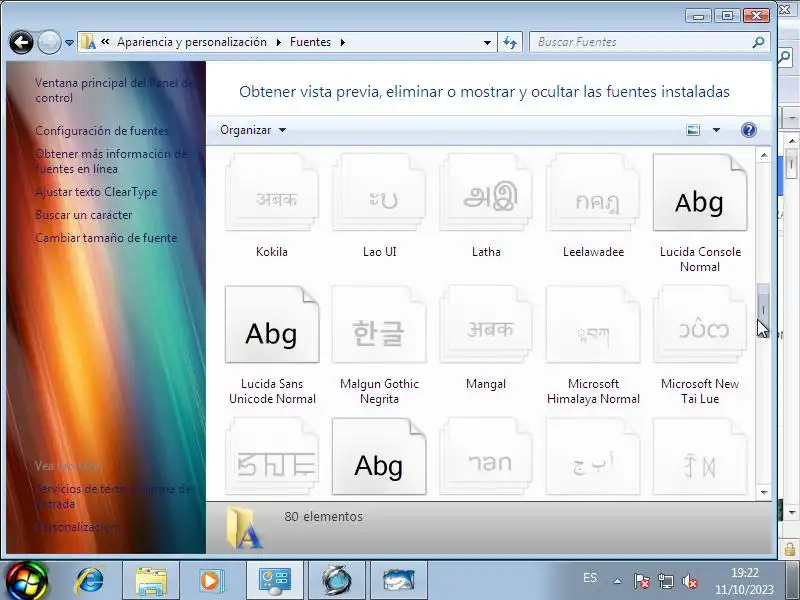Click the Control Panel taskbar icon
800x600 pixels.
(274, 581)
